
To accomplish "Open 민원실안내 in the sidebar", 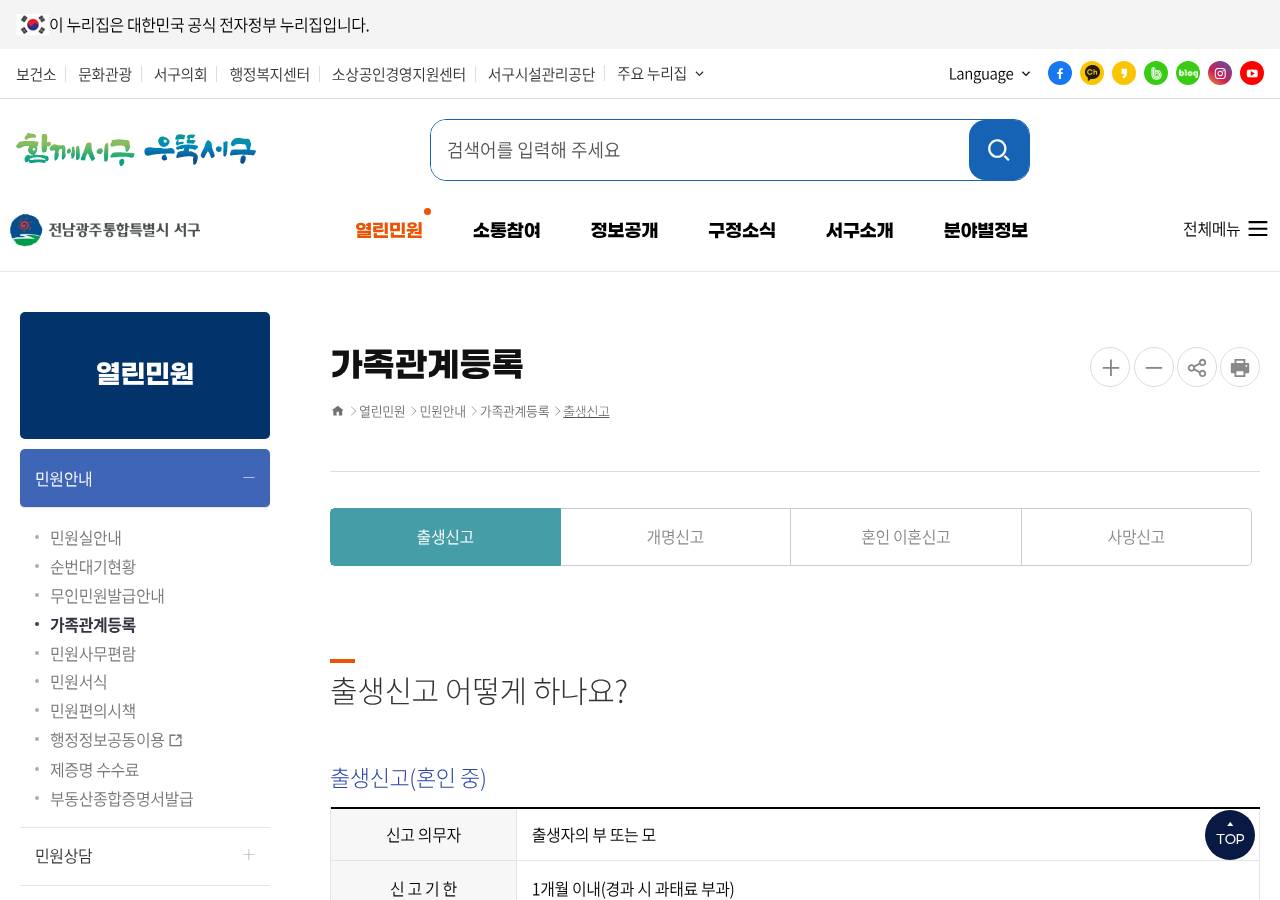I will click(86, 538).
